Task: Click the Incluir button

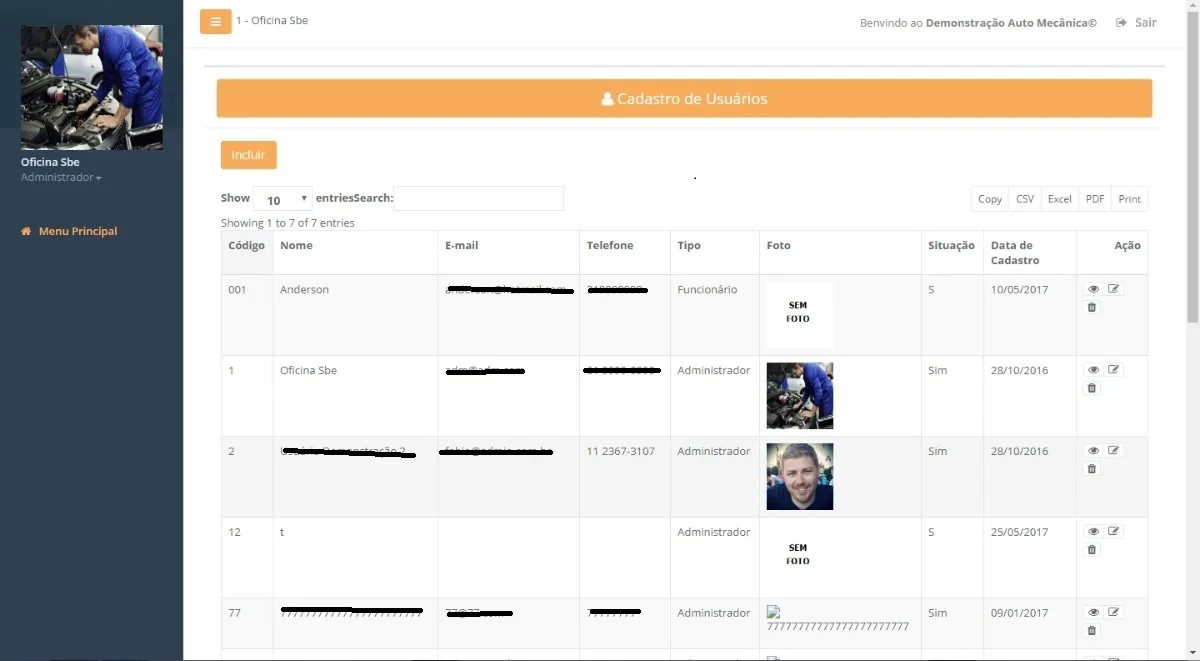Action: click(x=249, y=155)
